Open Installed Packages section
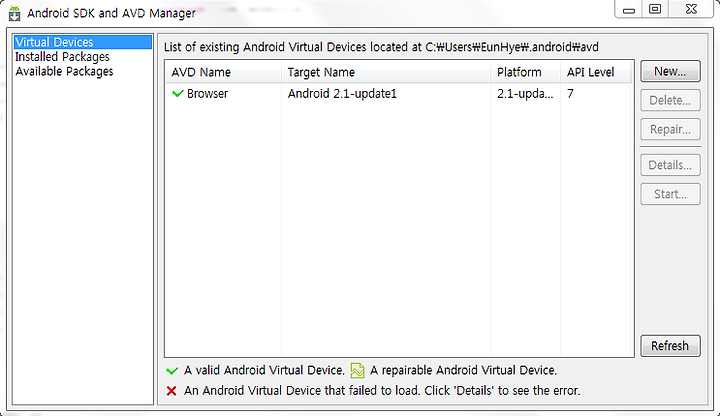The height and width of the screenshot is (416, 720). pos(62,57)
